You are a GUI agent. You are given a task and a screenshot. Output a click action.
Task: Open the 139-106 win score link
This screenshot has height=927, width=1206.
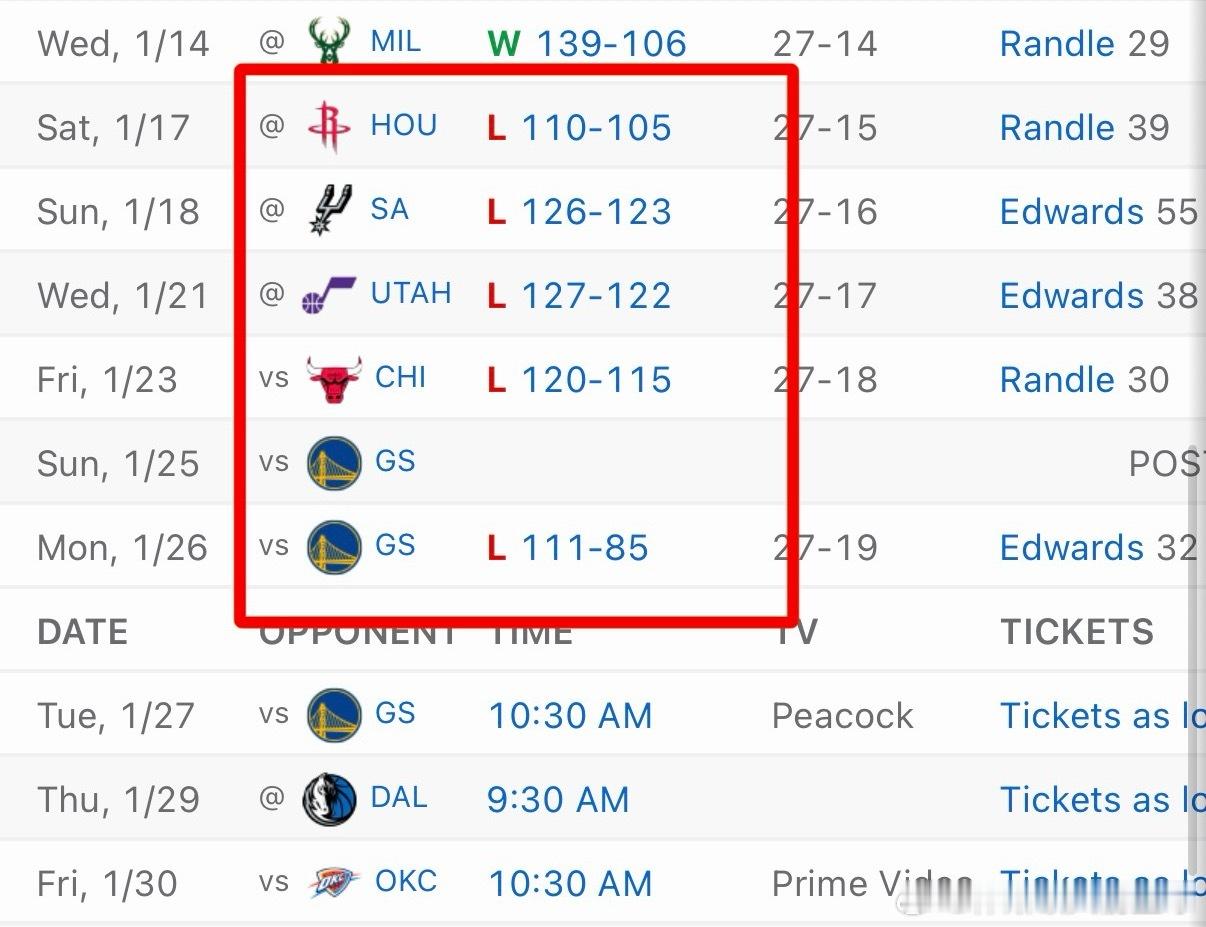(x=611, y=44)
